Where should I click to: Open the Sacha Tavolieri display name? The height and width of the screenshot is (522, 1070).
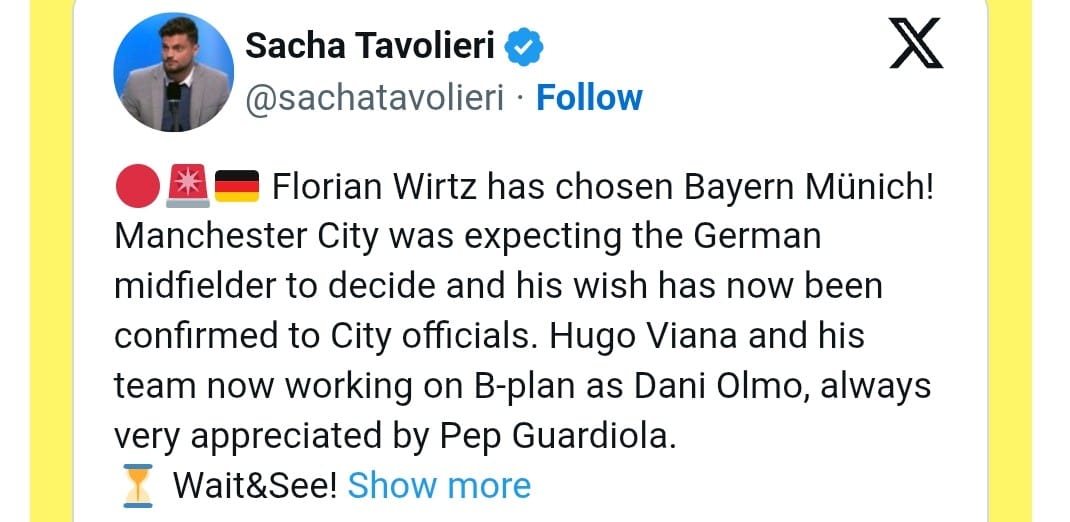pos(370,46)
